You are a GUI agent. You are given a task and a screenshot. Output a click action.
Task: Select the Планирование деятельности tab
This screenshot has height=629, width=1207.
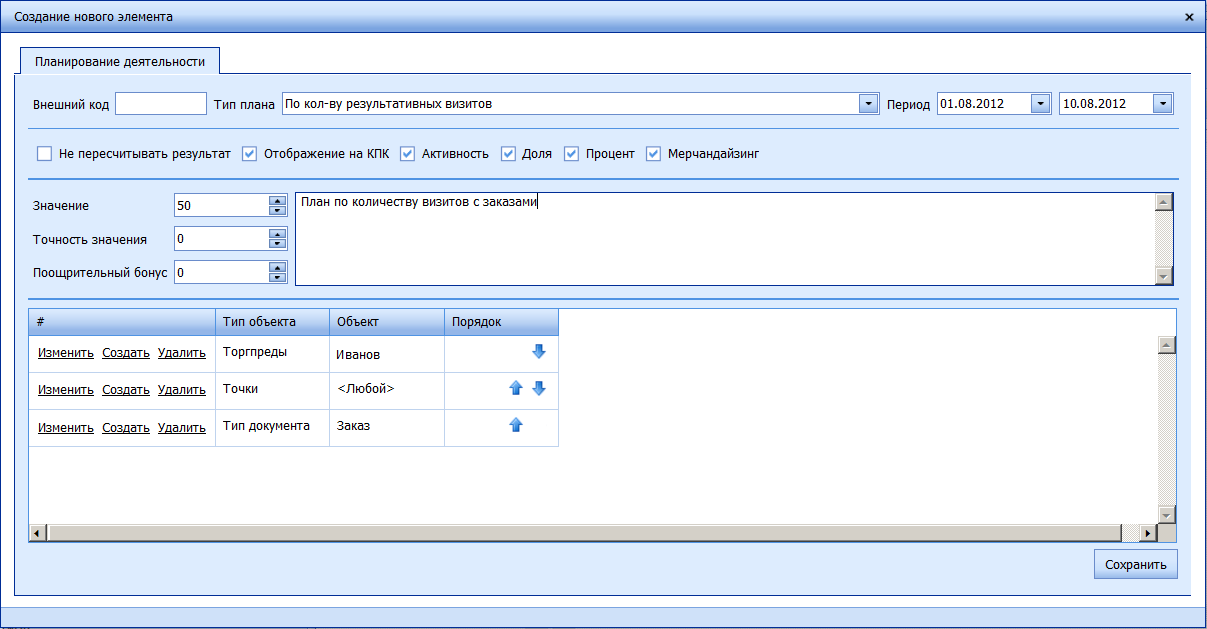[x=120, y=62]
